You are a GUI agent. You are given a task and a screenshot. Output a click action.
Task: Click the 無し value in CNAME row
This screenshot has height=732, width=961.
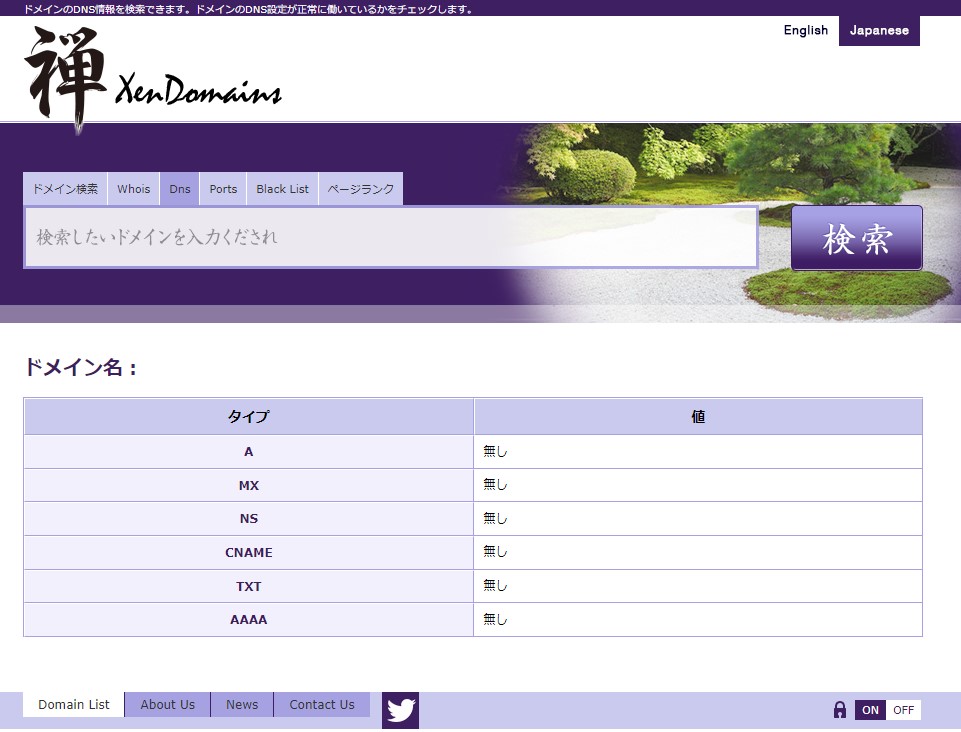[495, 552]
